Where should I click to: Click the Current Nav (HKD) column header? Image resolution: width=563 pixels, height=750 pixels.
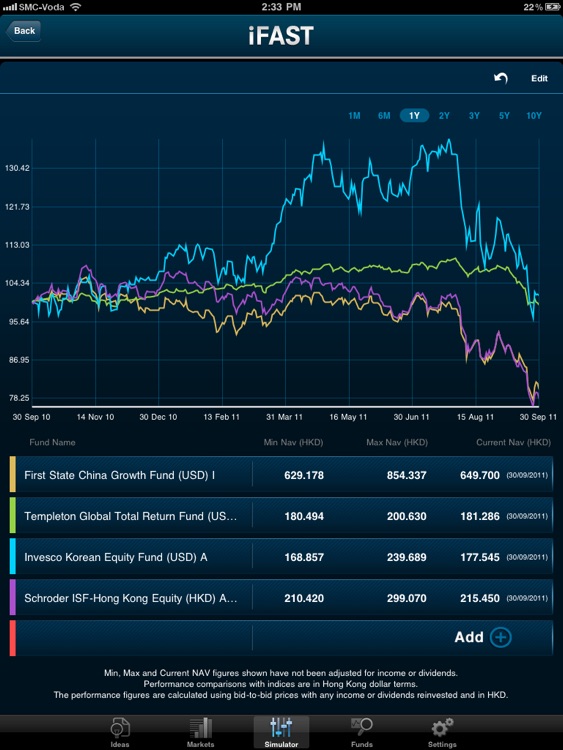[x=513, y=442]
